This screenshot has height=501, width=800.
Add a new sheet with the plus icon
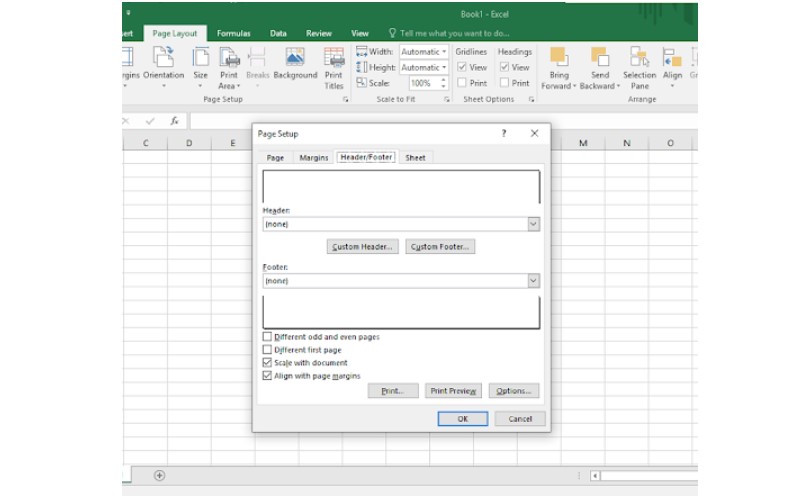click(x=159, y=475)
